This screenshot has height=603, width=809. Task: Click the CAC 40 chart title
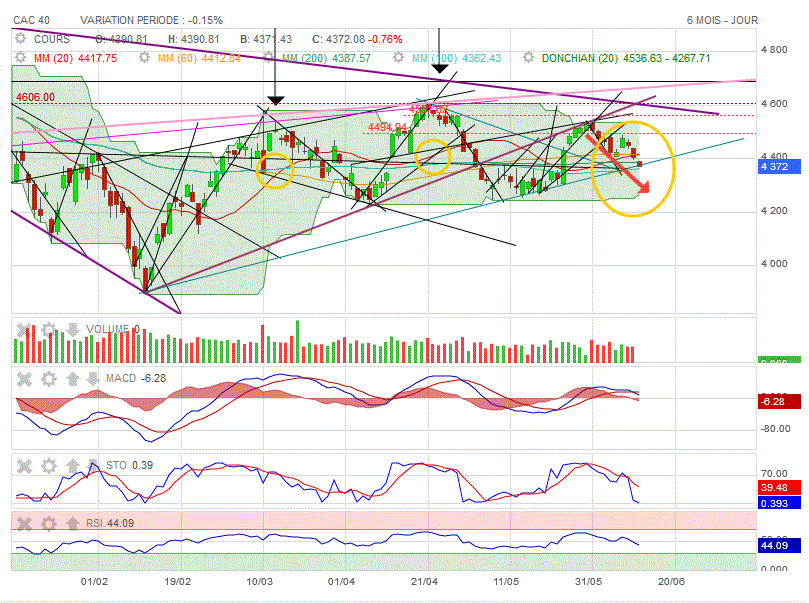pyautogui.click(x=31, y=20)
